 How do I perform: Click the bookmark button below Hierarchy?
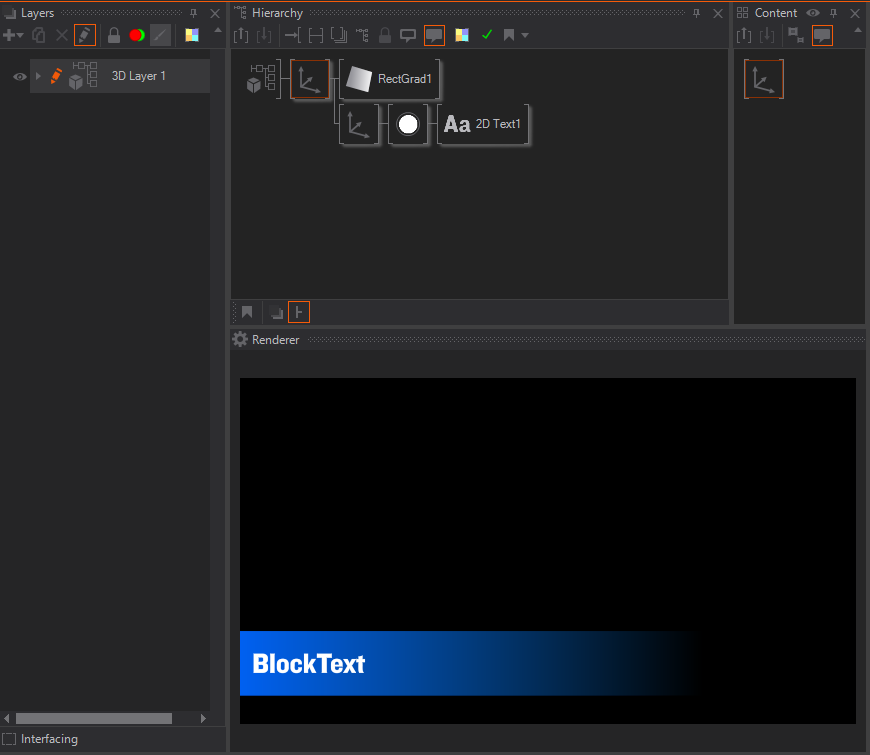tap(247, 312)
